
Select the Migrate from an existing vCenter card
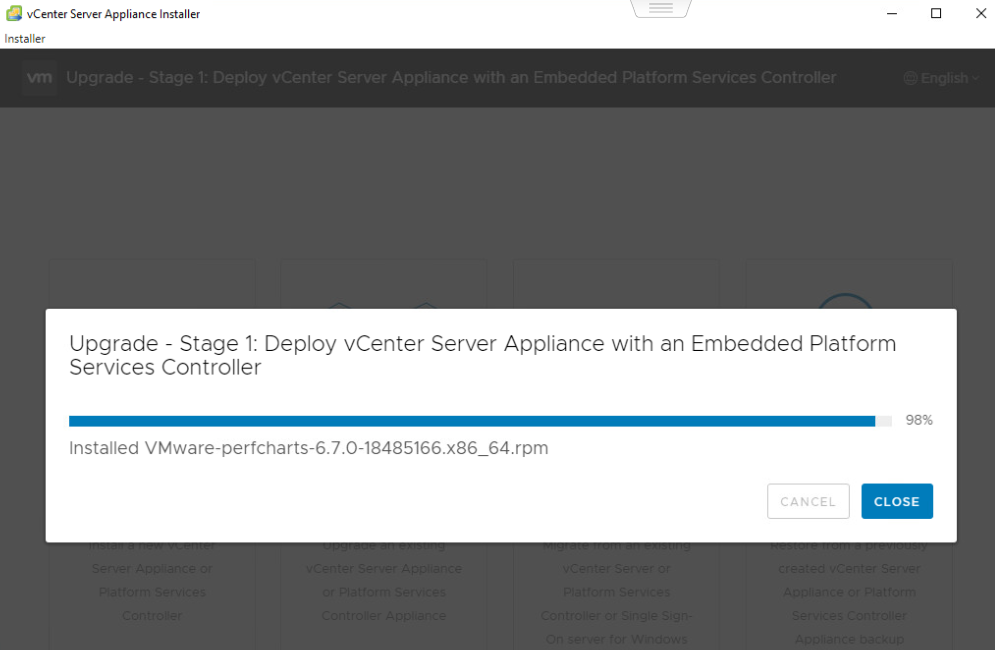coord(616,454)
